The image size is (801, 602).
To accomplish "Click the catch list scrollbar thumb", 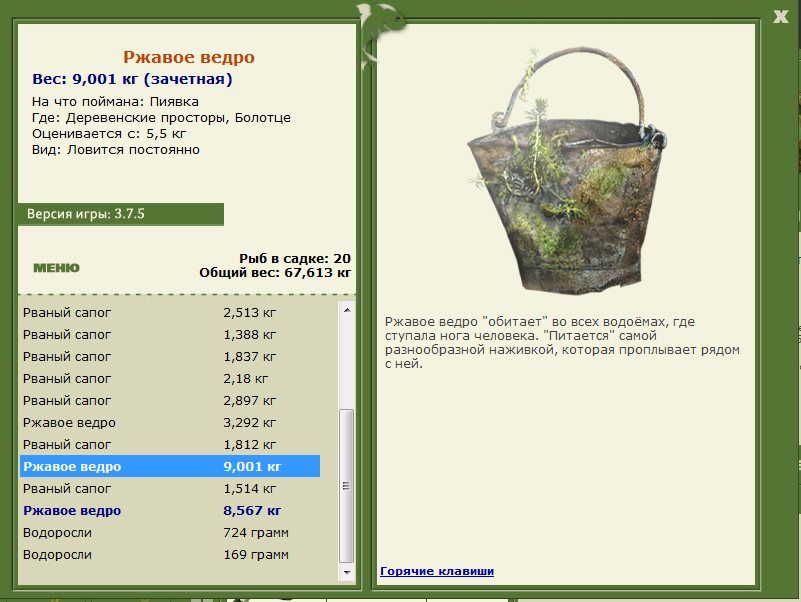I will coord(347,485).
